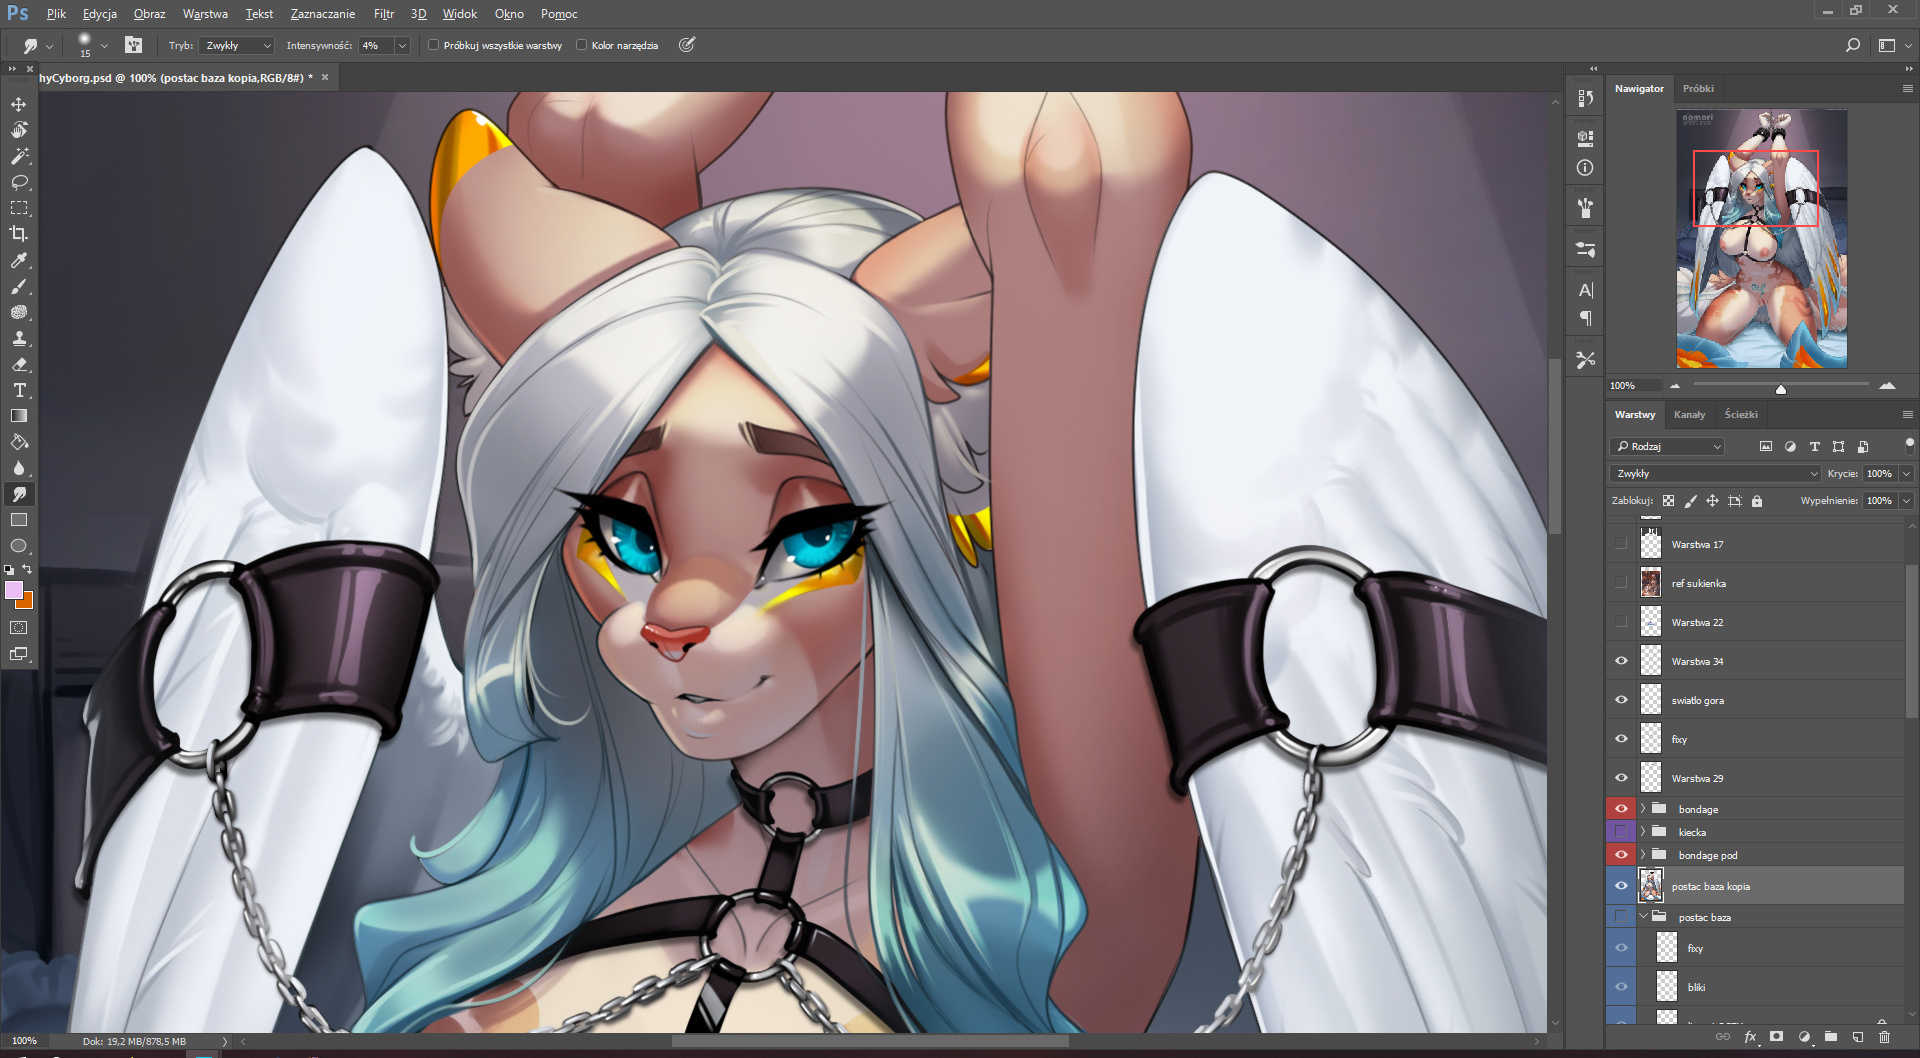Select the Eyedropper tool
This screenshot has width=1920, height=1058.
pos(19,260)
